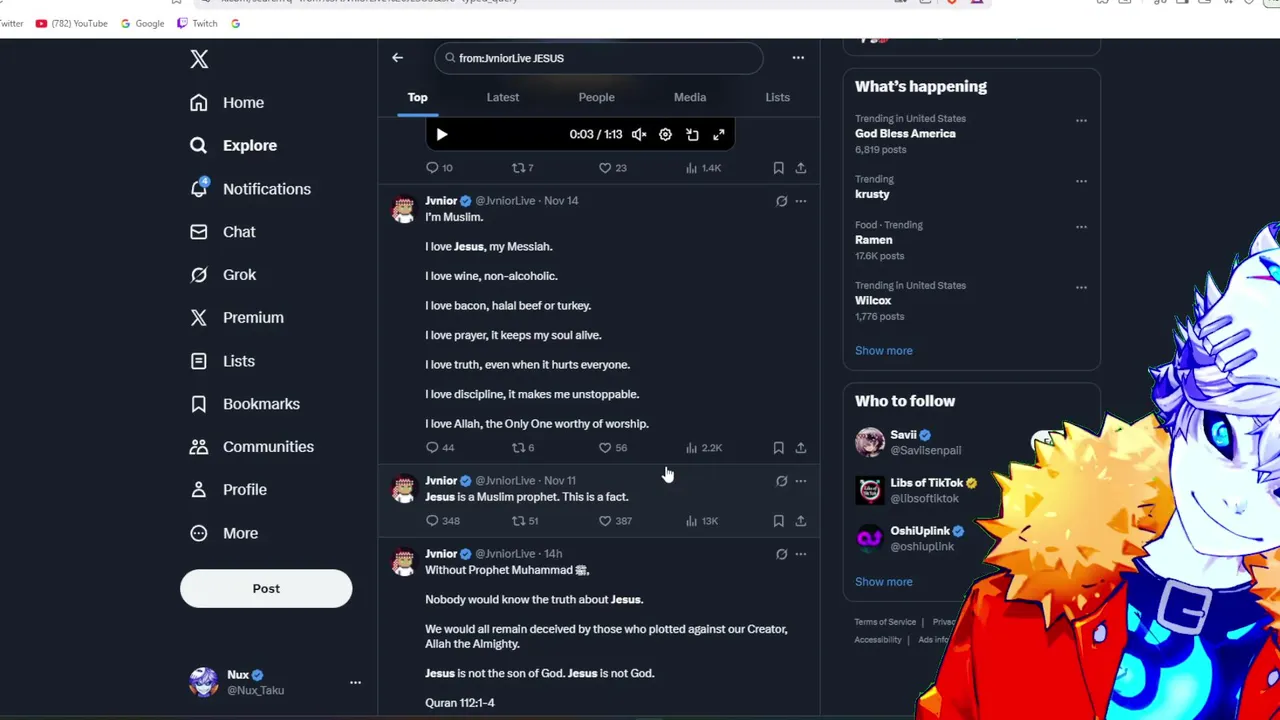This screenshot has width=1280, height=720.
Task: Expand the More menu in sidebar
Action: click(x=223, y=533)
